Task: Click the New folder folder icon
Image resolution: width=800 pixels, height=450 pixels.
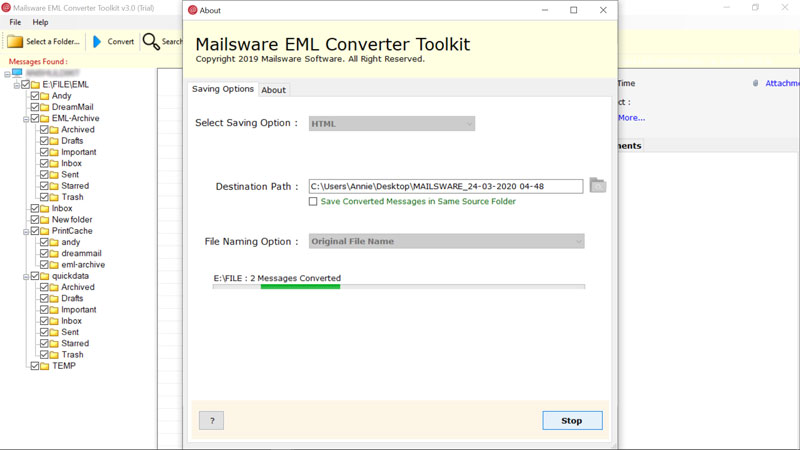Action: [45, 220]
